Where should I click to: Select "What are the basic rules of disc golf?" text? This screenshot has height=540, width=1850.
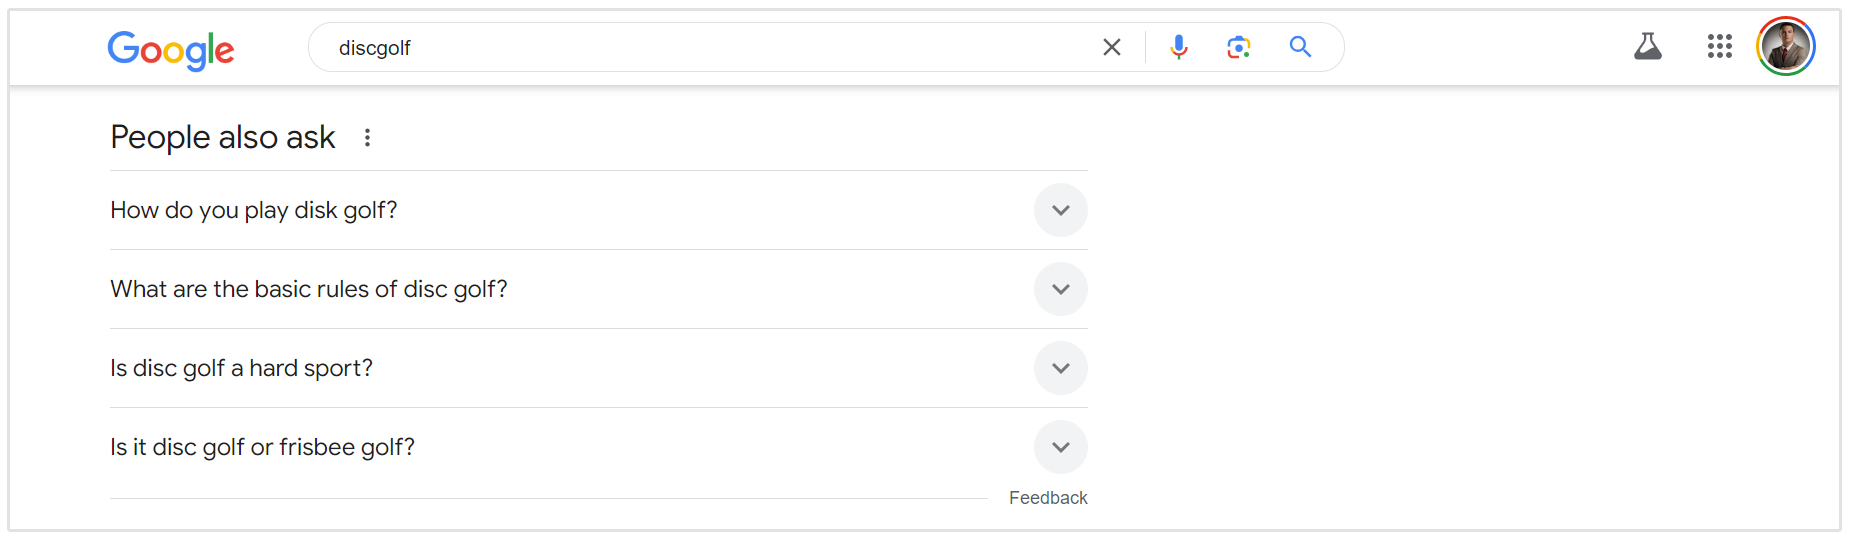click(x=309, y=289)
